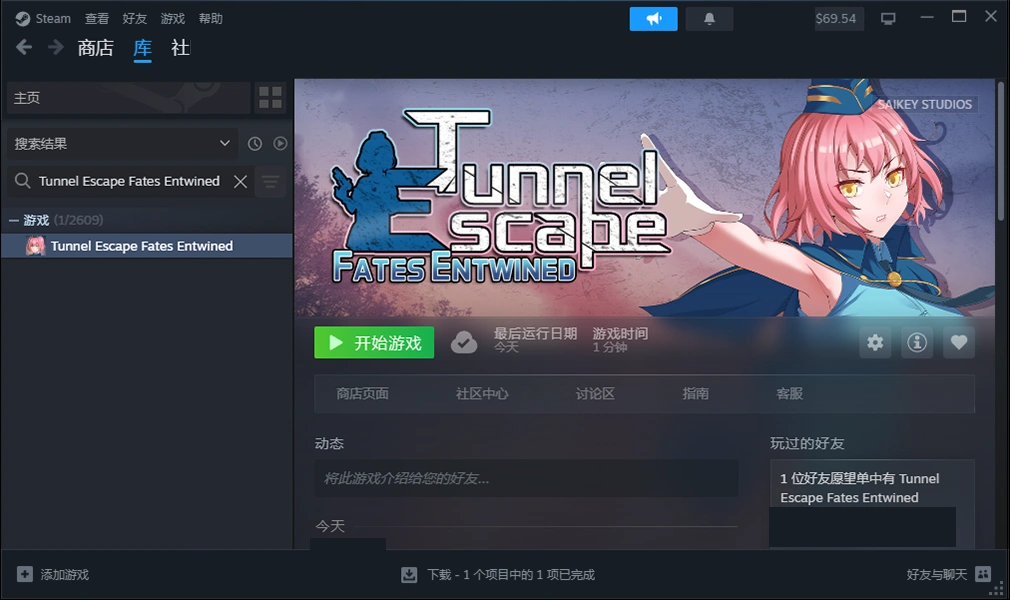Click the cloud sync status icon

464,342
